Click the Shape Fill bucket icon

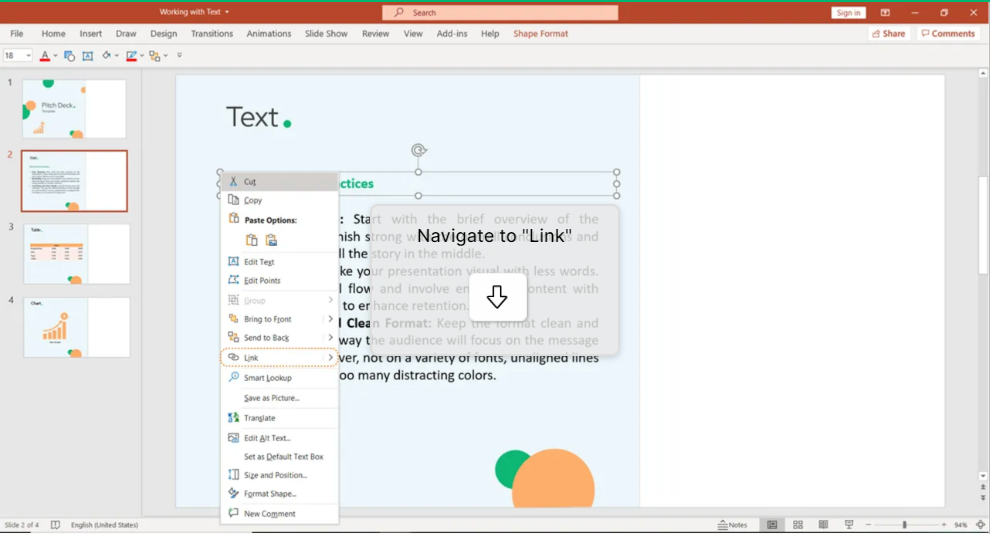(107, 56)
